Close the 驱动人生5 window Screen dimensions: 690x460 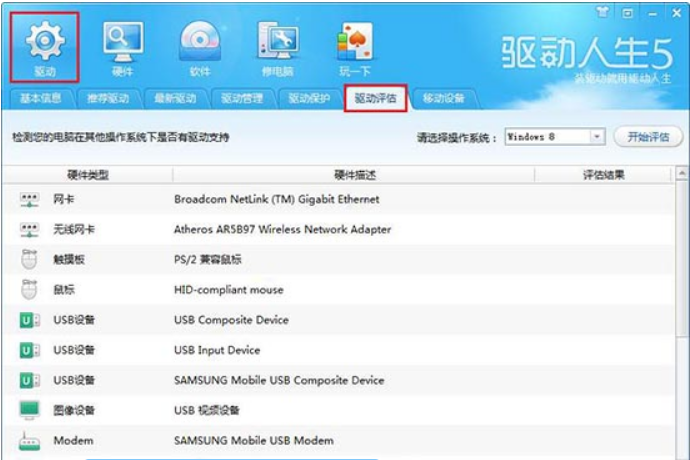click(677, 13)
